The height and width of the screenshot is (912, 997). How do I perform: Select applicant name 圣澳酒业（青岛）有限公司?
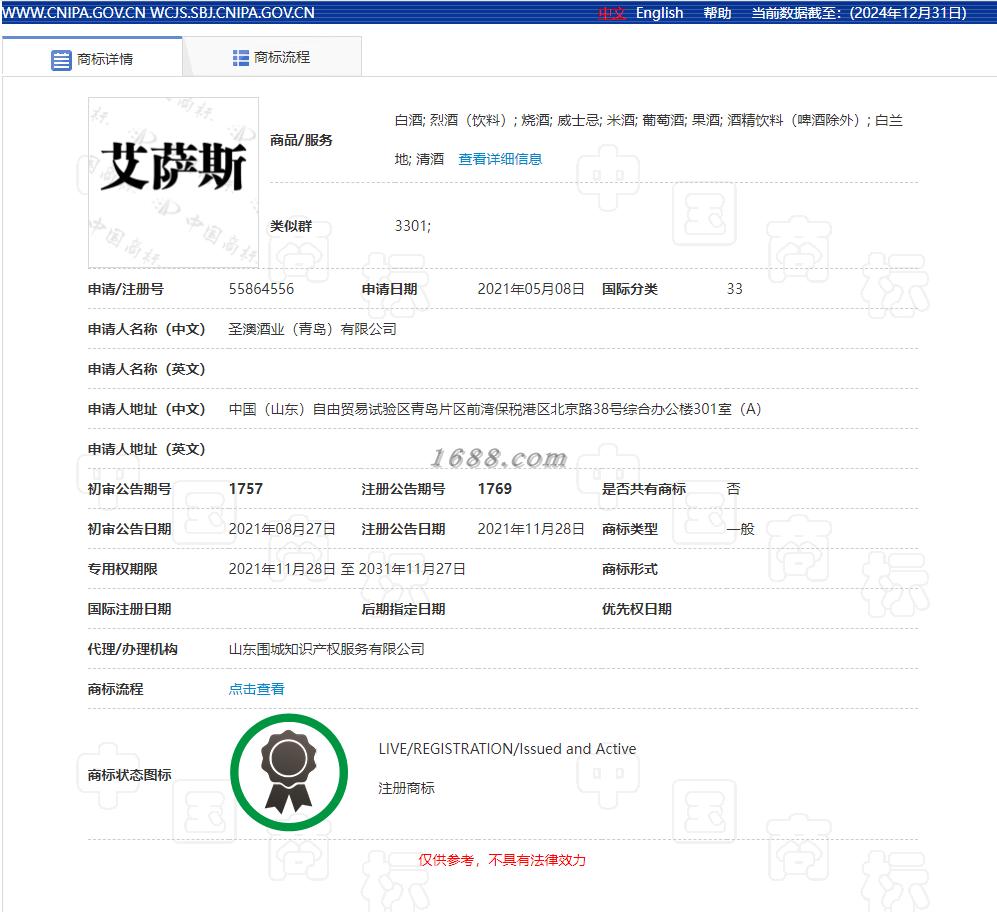pos(312,329)
